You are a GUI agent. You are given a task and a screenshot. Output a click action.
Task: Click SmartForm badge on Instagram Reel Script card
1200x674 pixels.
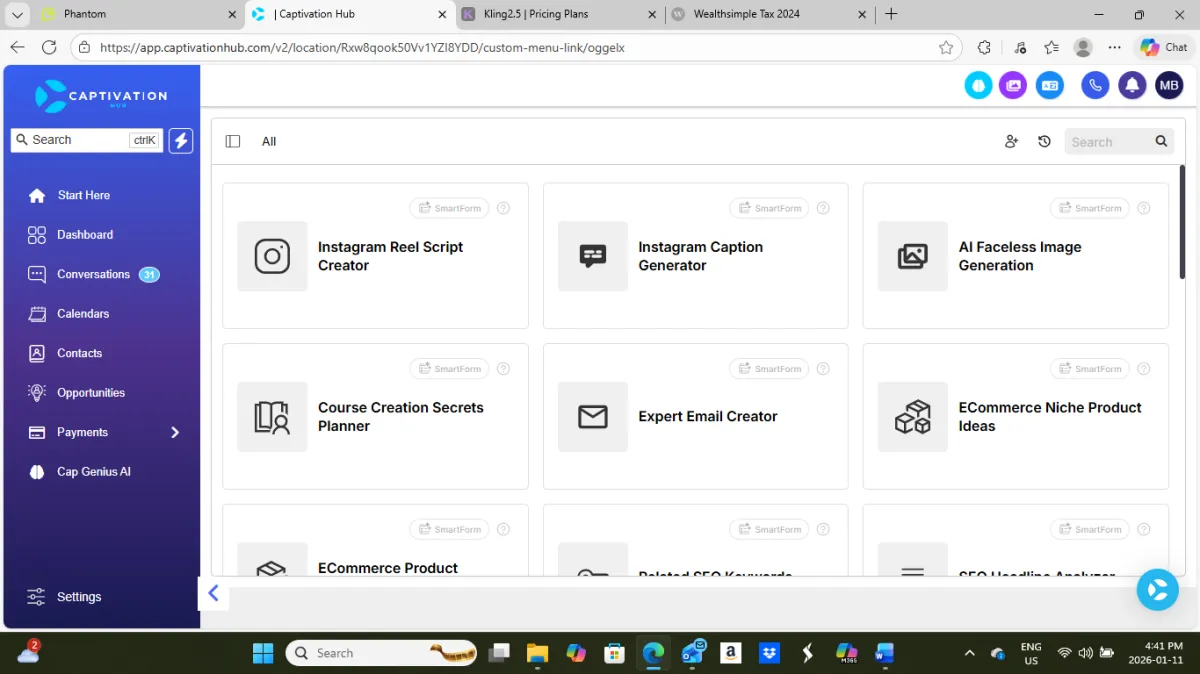449,208
